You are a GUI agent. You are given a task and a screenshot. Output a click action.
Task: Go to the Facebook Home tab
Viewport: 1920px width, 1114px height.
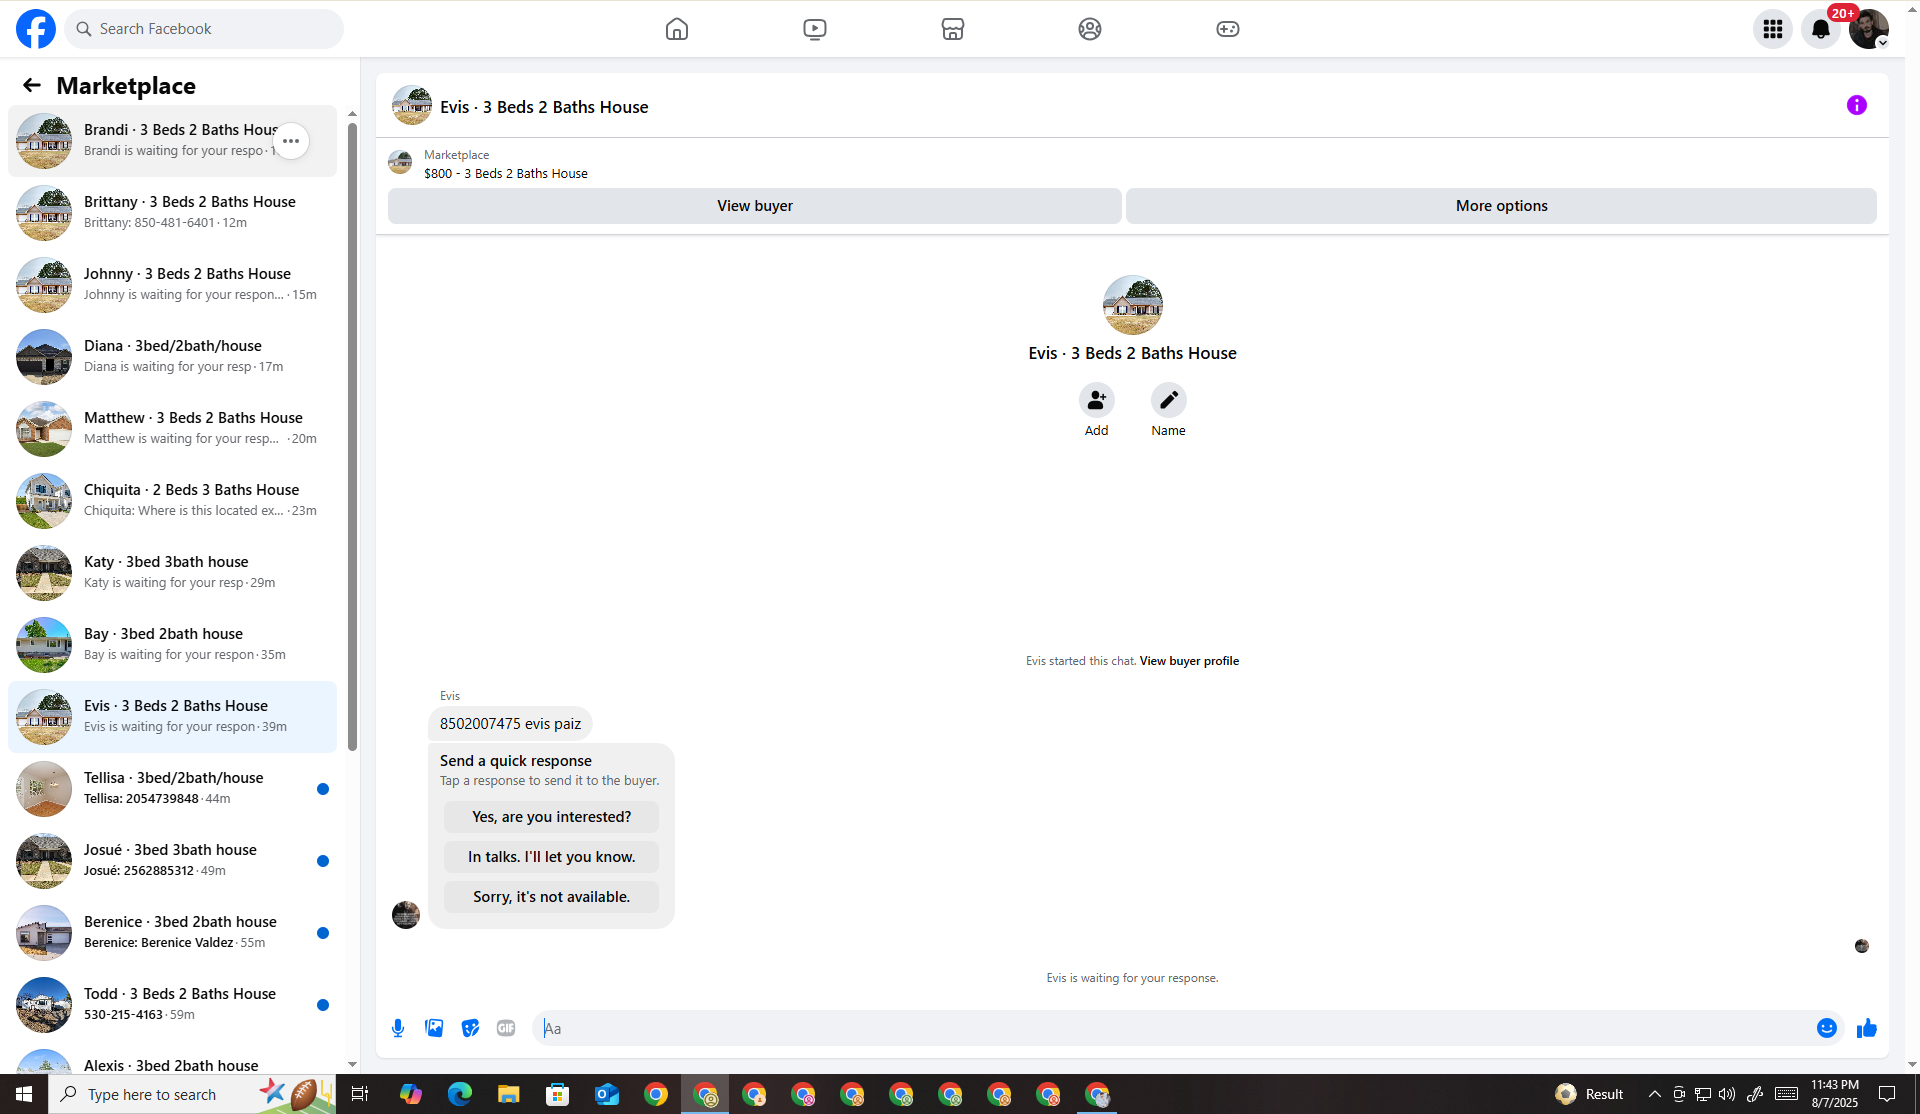[677, 29]
